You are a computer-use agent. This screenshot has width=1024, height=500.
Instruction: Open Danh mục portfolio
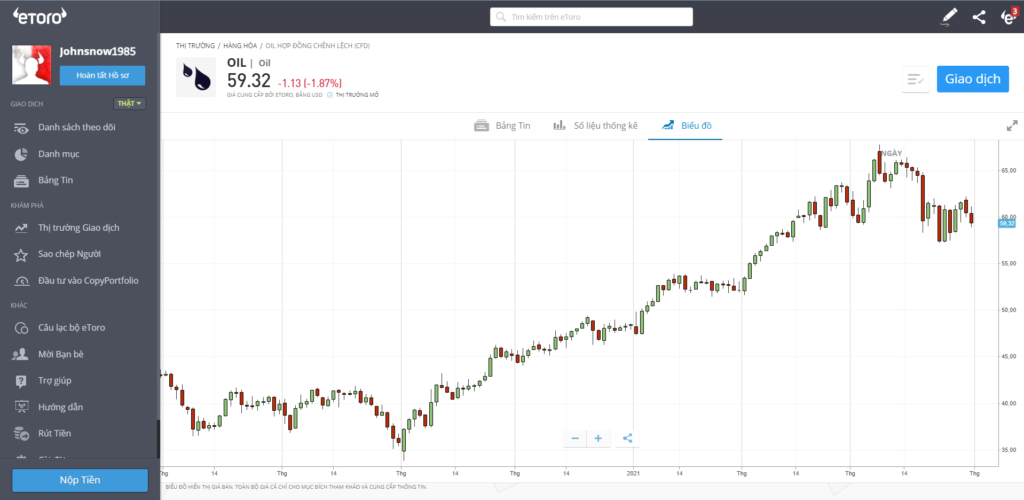59,154
